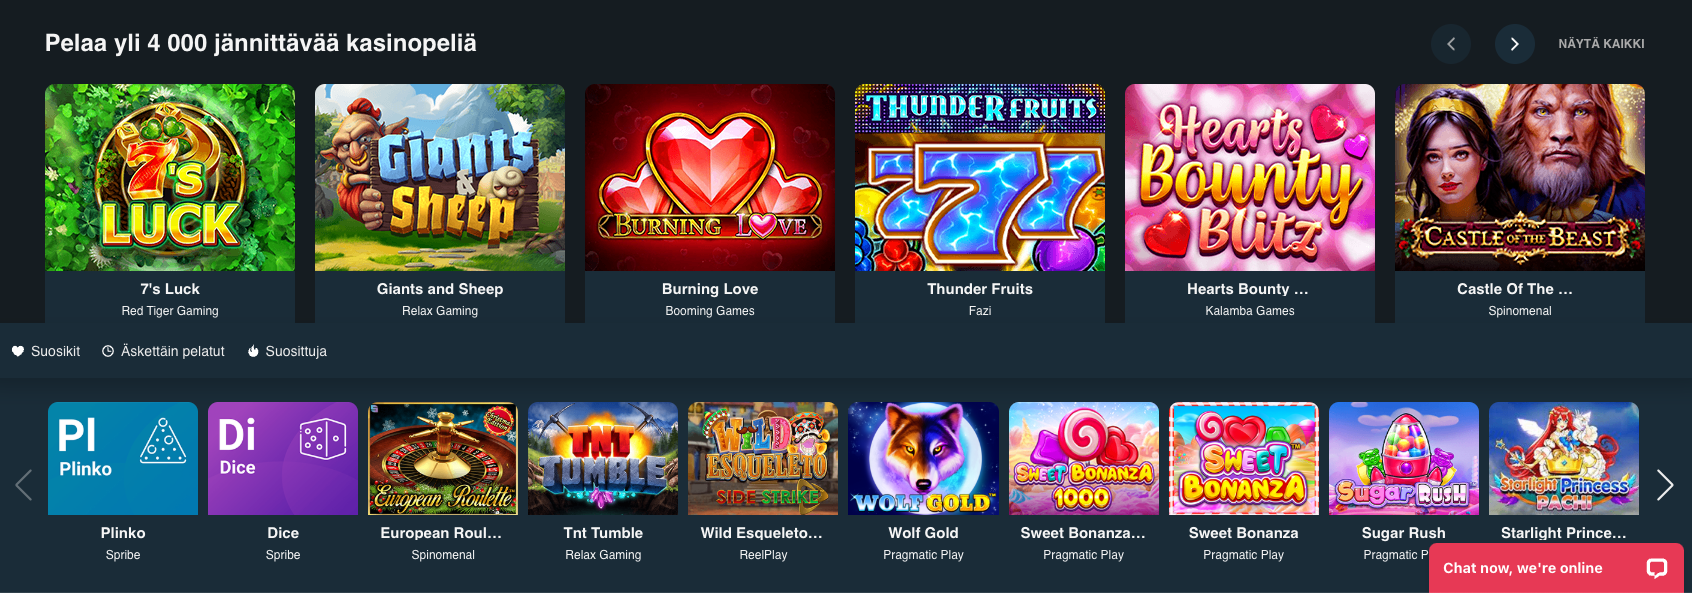Go to previous casino games page
Image resolution: width=1692 pixels, height=593 pixels.
click(1451, 44)
